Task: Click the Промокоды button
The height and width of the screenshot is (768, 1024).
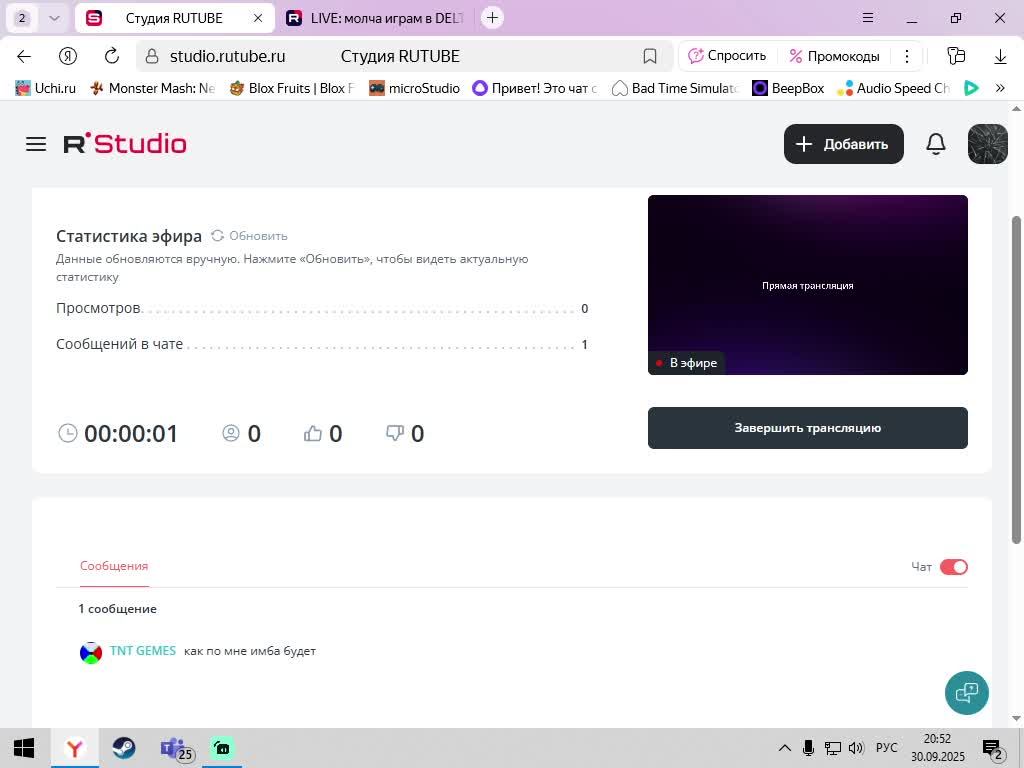Action: point(834,56)
